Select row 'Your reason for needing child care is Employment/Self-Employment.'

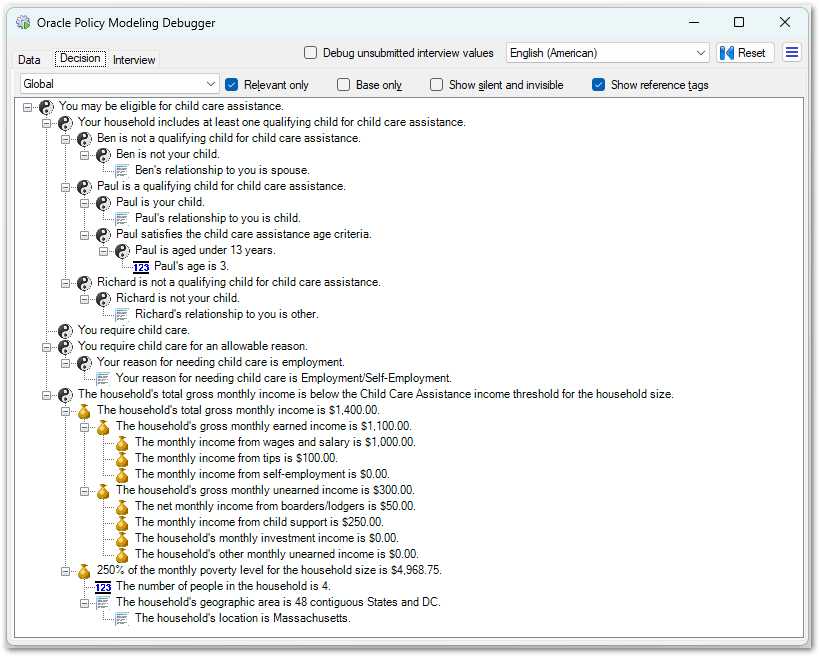pyautogui.click(x=283, y=379)
